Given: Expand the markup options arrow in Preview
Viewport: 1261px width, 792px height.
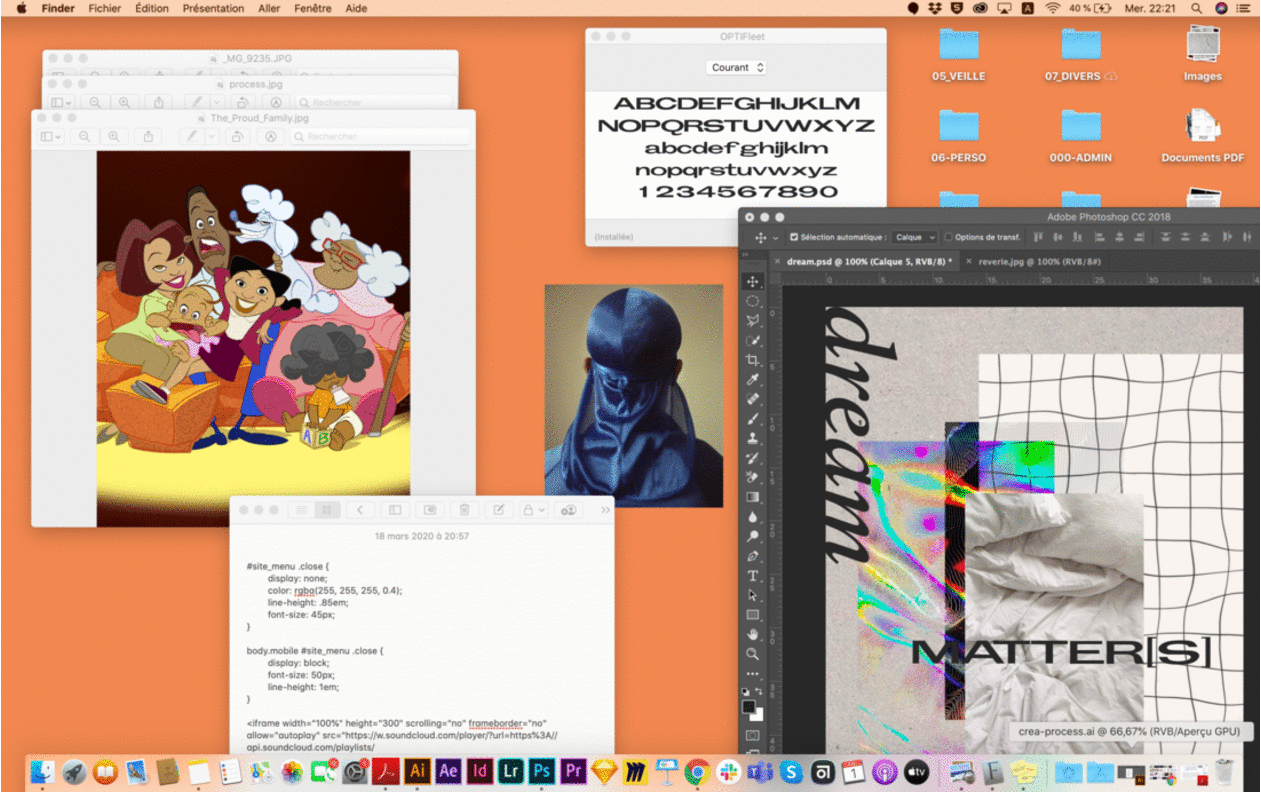Looking at the screenshot, I should coord(212,136).
